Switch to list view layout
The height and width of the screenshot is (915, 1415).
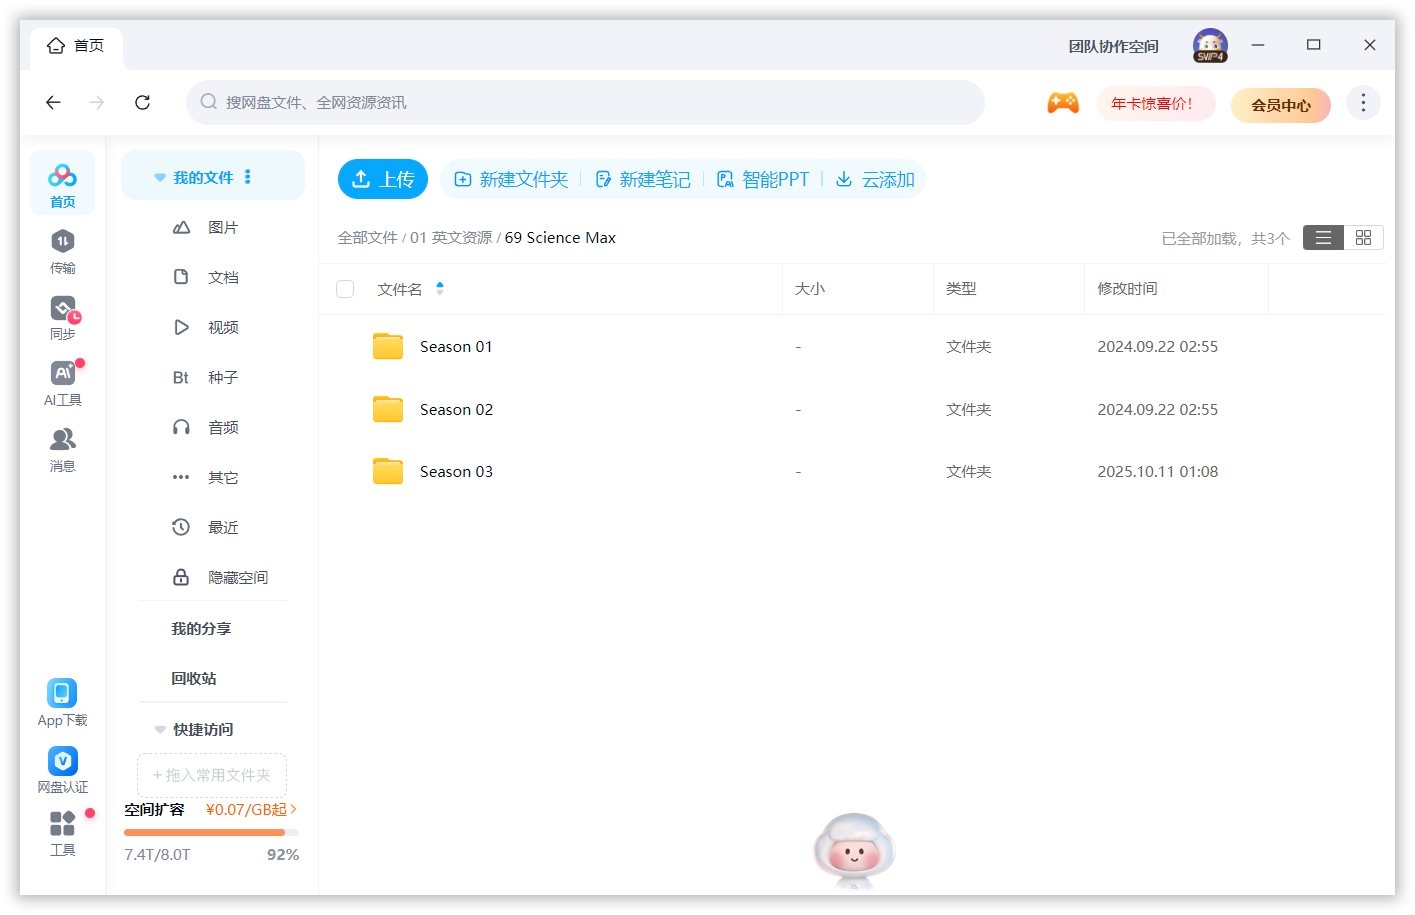pyautogui.click(x=1322, y=237)
